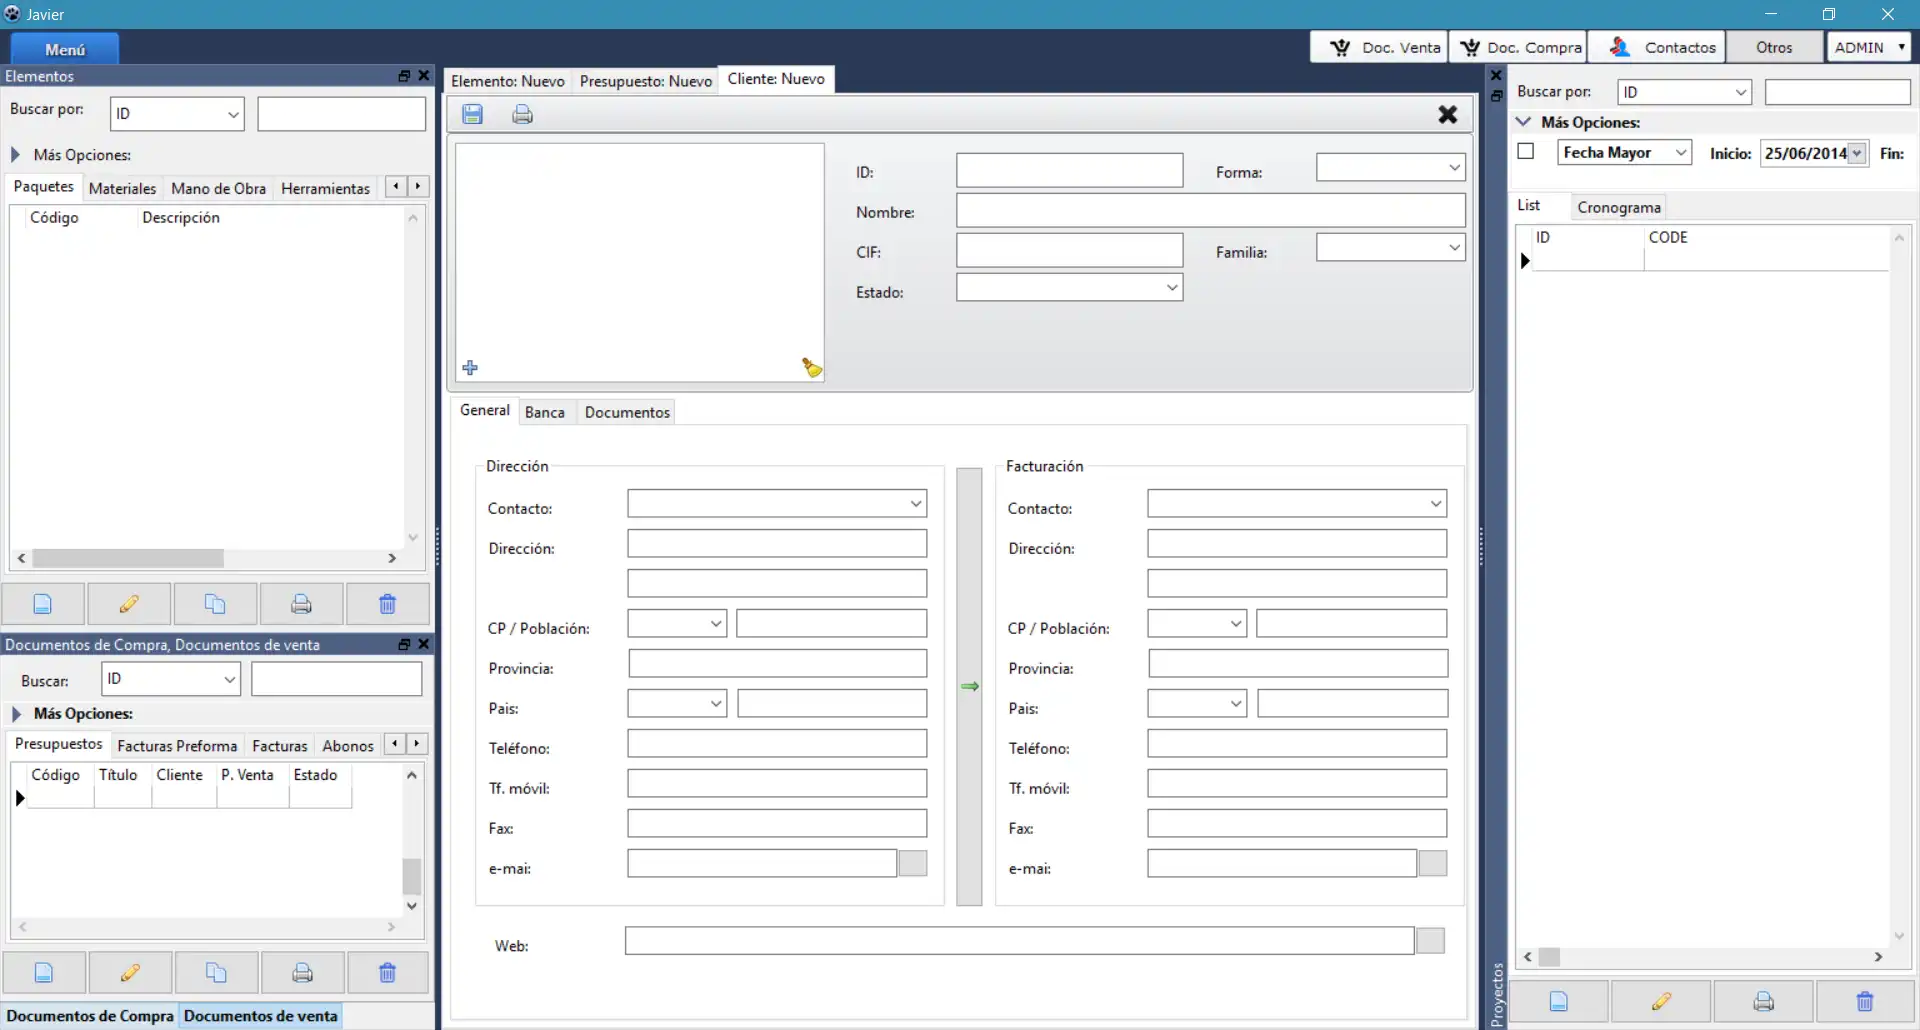Open Contactos

(1657, 47)
